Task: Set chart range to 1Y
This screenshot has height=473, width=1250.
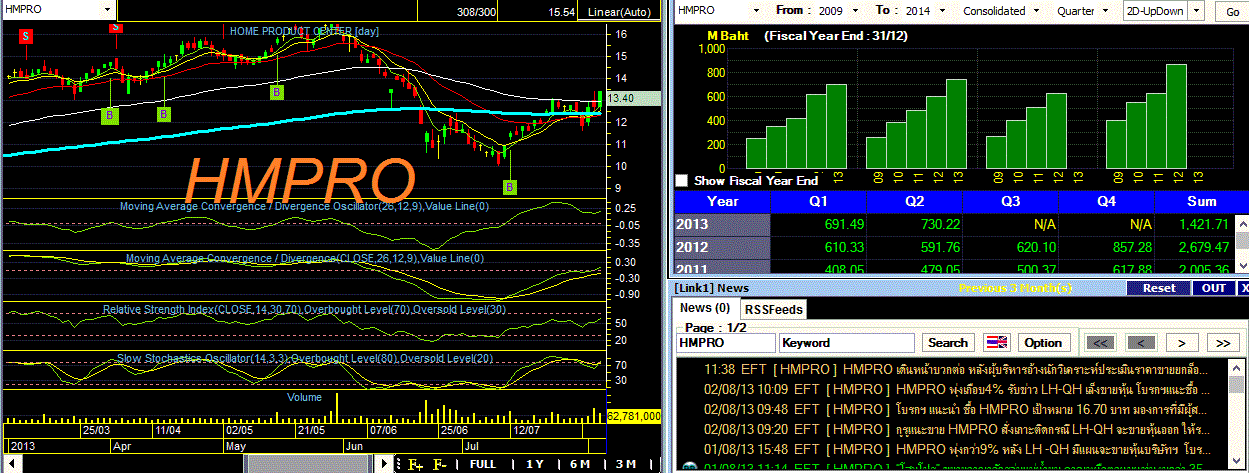Action: tap(535, 464)
